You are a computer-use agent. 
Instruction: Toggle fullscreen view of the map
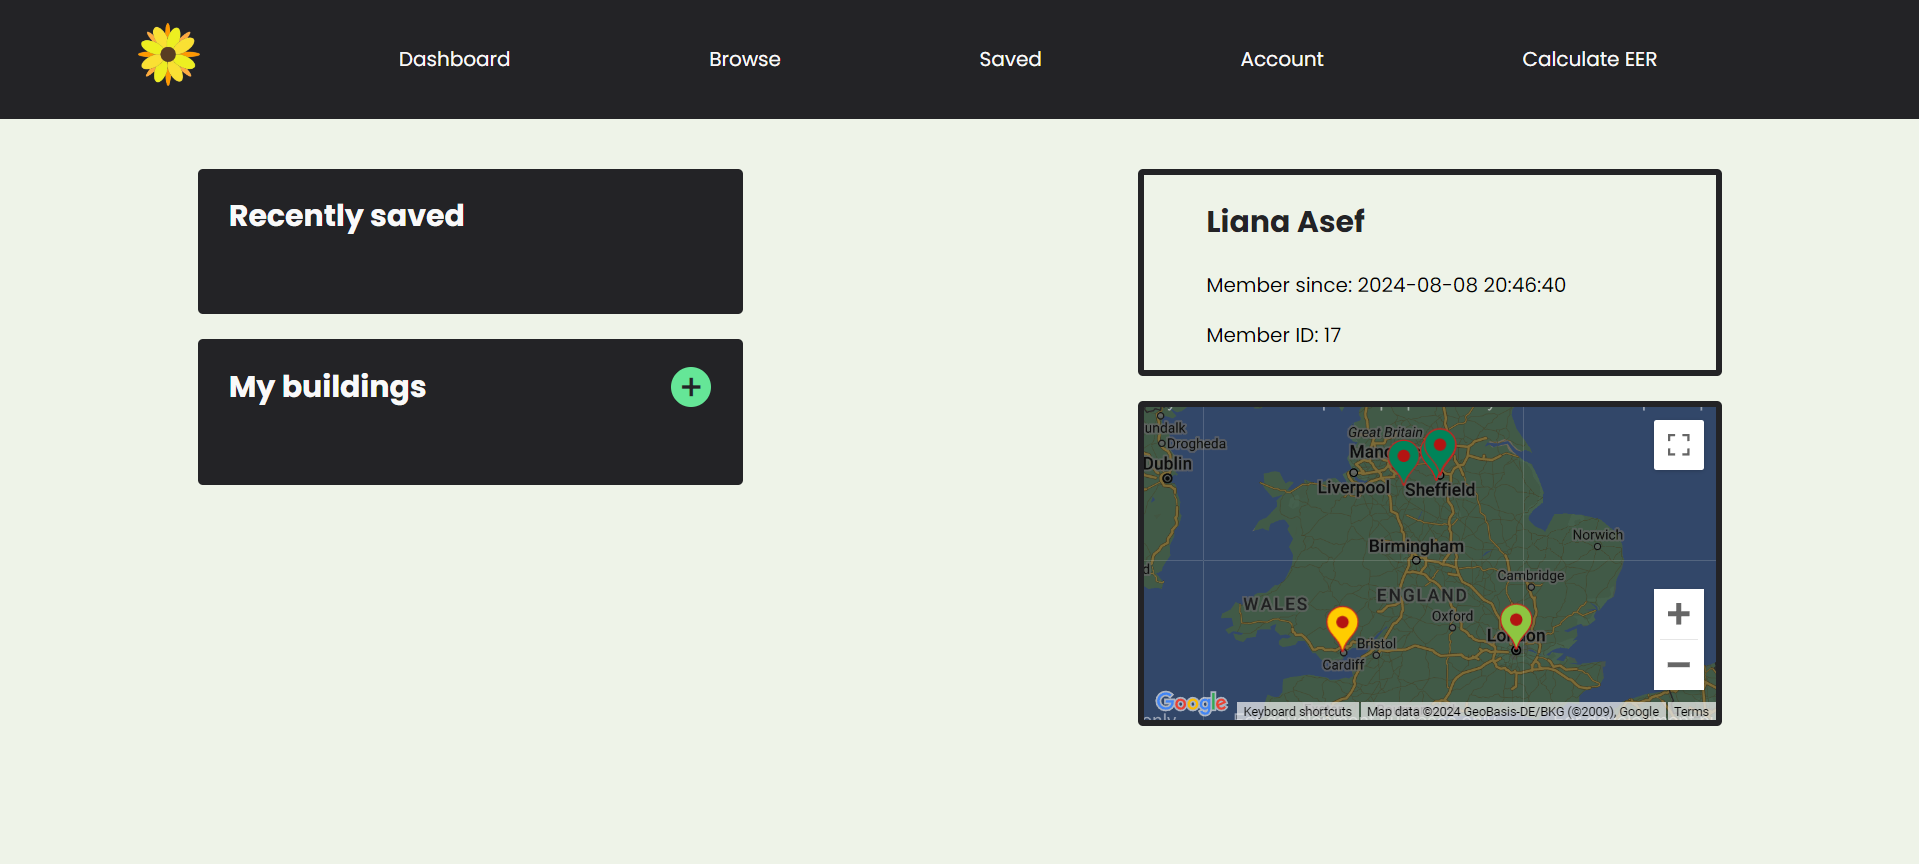[x=1679, y=445]
